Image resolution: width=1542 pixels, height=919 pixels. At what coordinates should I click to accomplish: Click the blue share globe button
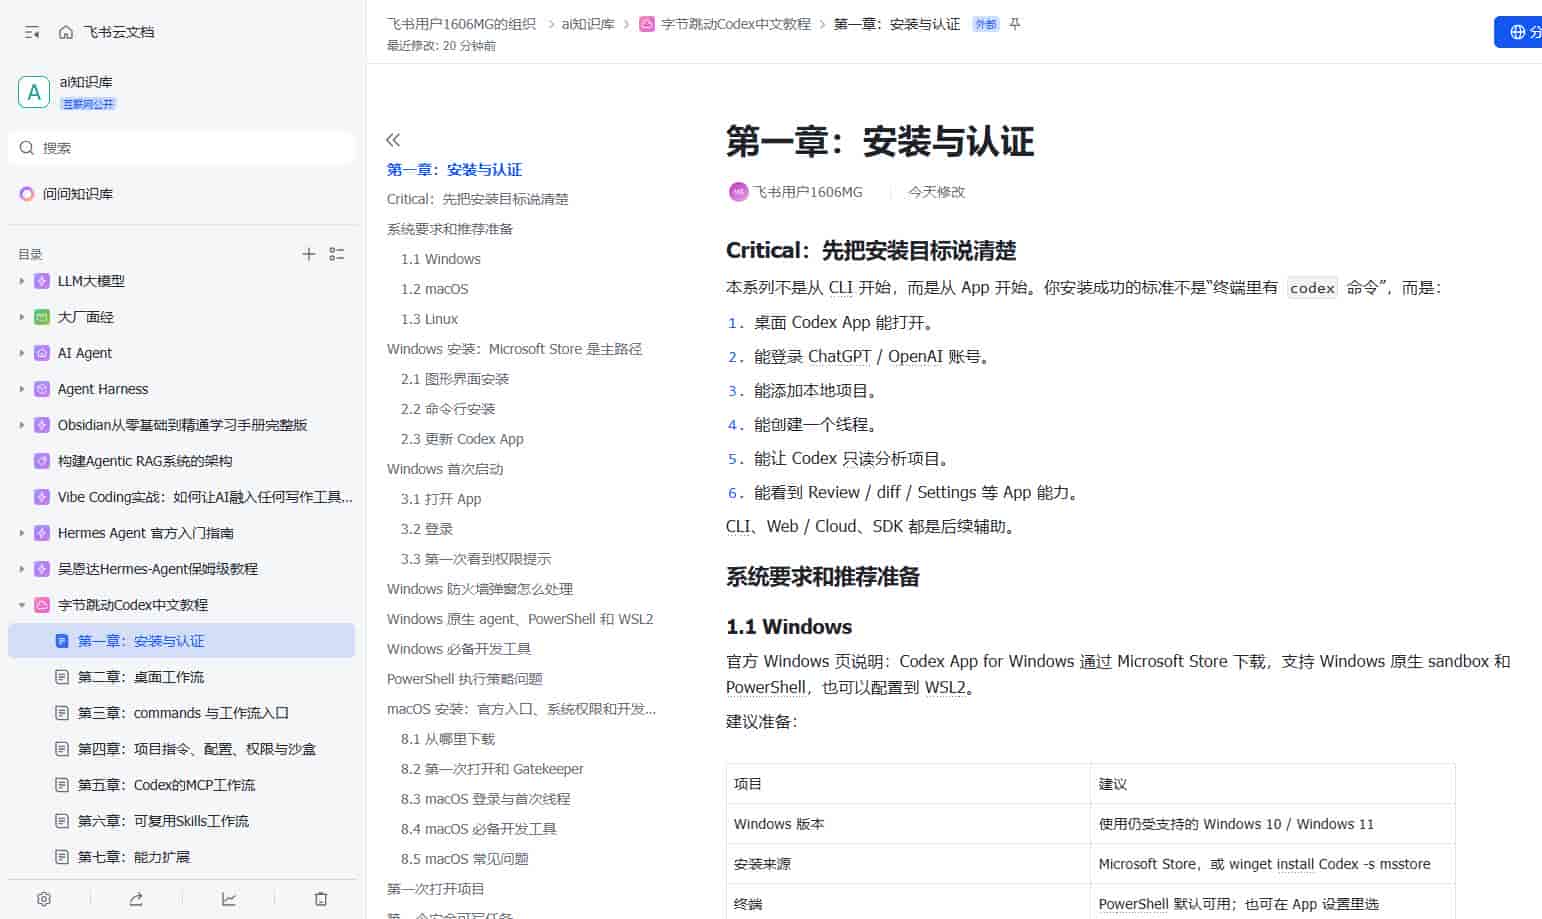tap(1518, 32)
